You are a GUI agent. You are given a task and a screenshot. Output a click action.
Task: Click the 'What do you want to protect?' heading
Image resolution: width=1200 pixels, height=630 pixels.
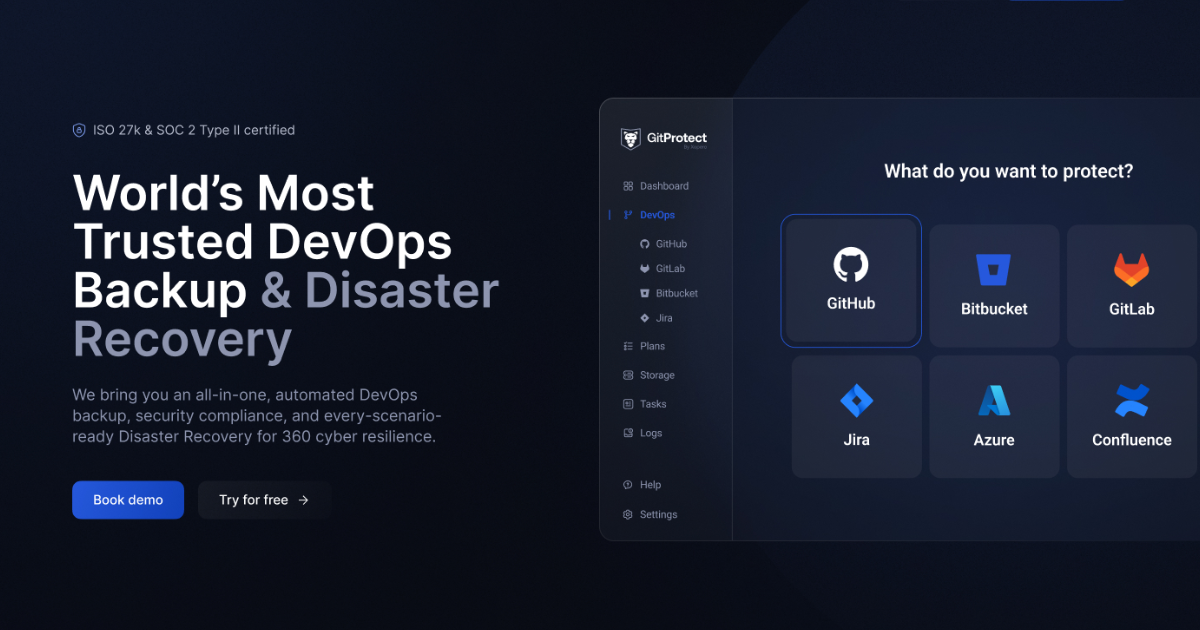point(1009,172)
